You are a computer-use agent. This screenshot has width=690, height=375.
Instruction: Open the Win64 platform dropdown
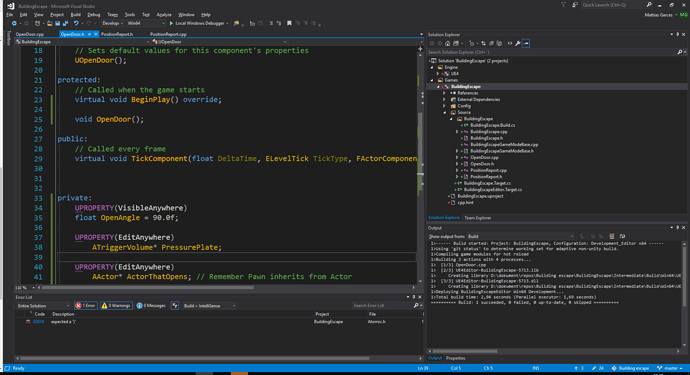pos(146,23)
